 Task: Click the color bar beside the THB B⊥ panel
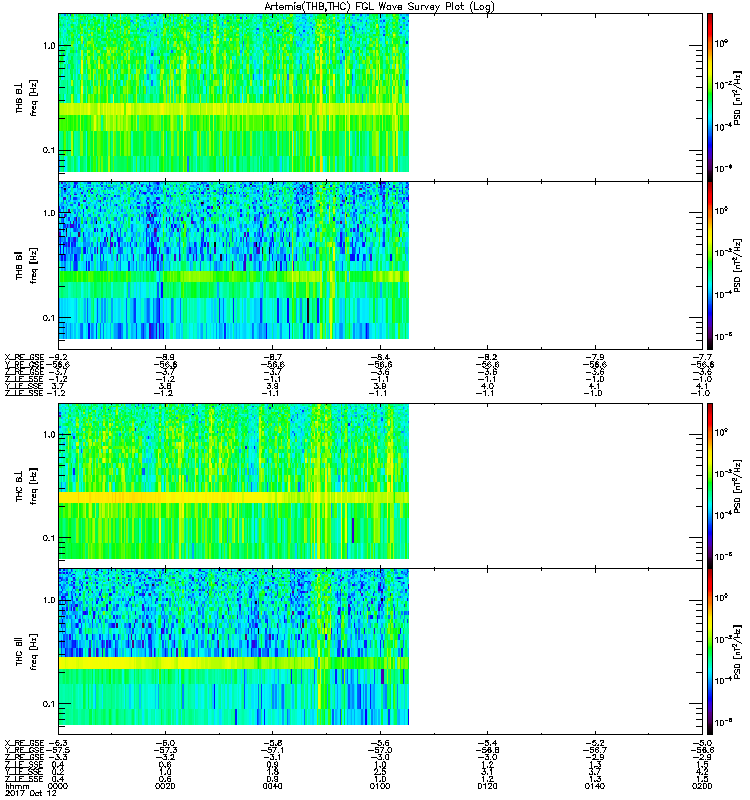coord(710,97)
